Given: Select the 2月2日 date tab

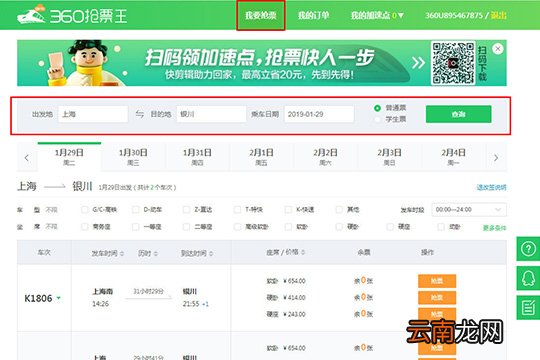Looking at the screenshot, I should click(x=325, y=157).
